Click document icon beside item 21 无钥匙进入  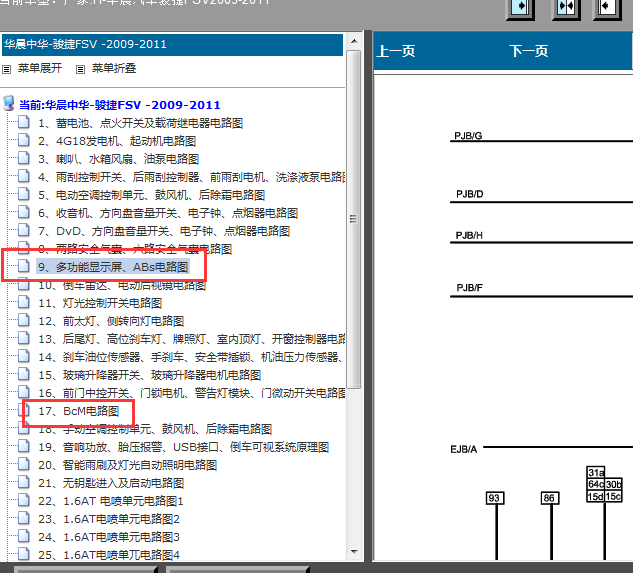(24, 481)
